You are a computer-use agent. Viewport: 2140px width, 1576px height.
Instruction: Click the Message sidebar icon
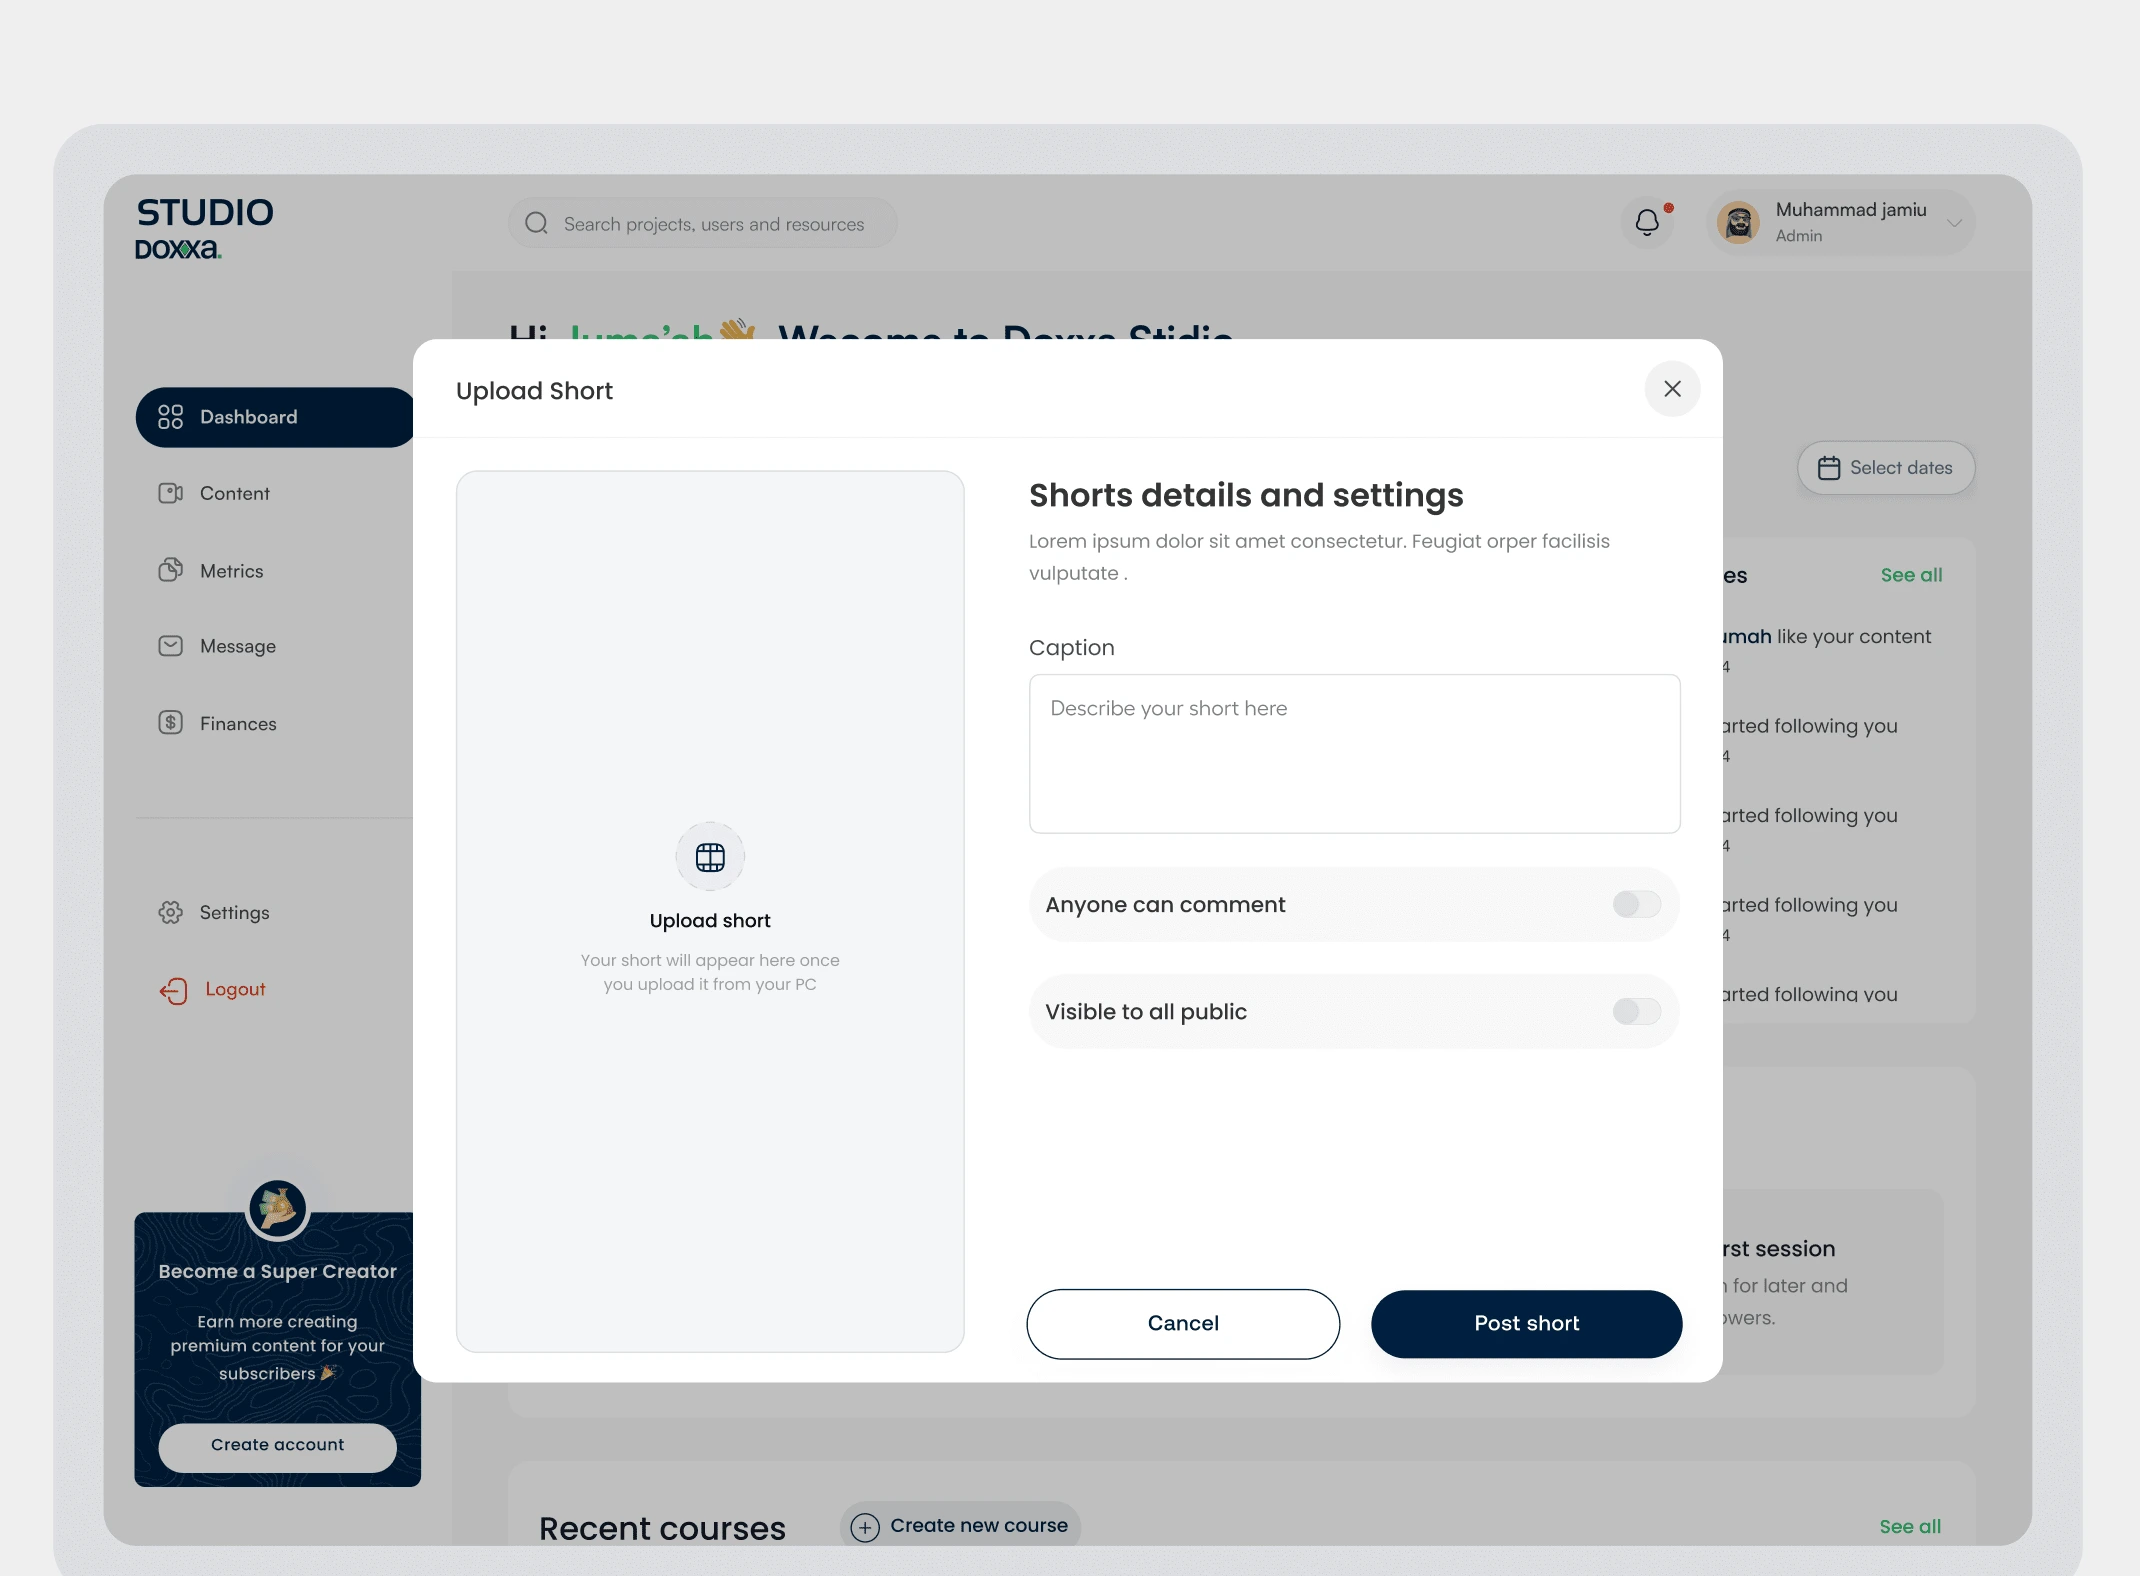tap(169, 646)
